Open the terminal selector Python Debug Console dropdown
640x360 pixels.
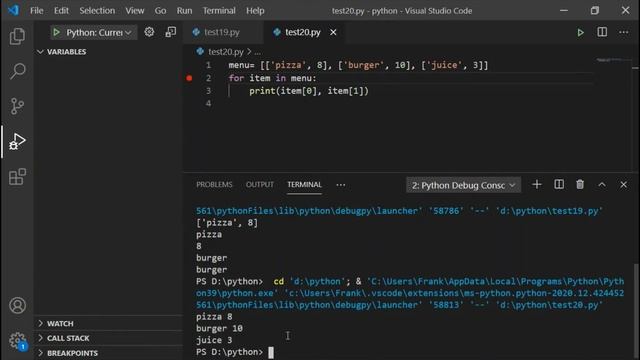(x=463, y=185)
